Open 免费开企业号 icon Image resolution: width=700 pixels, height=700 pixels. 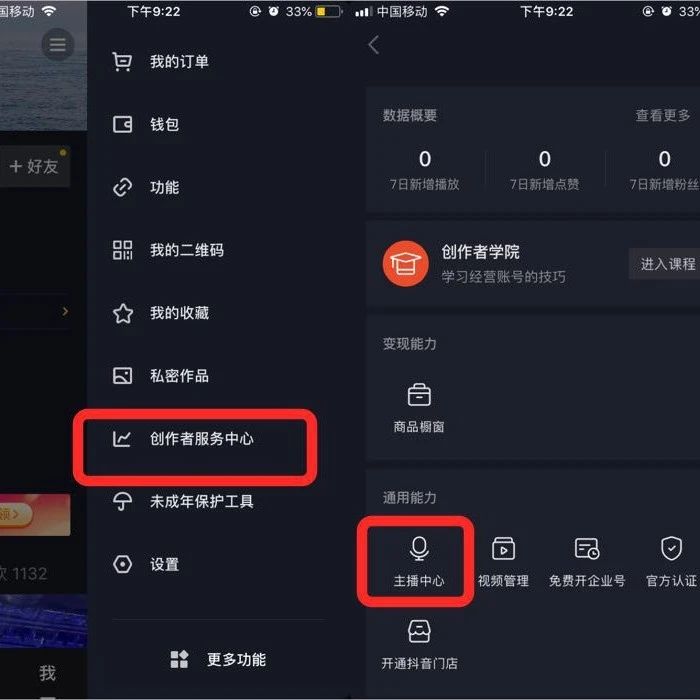pyautogui.click(x=587, y=549)
